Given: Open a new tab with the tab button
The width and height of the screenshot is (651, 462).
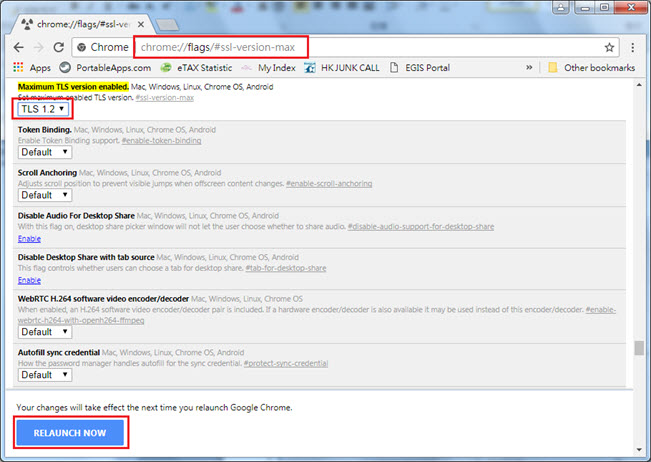Looking at the screenshot, I should click(167, 25).
